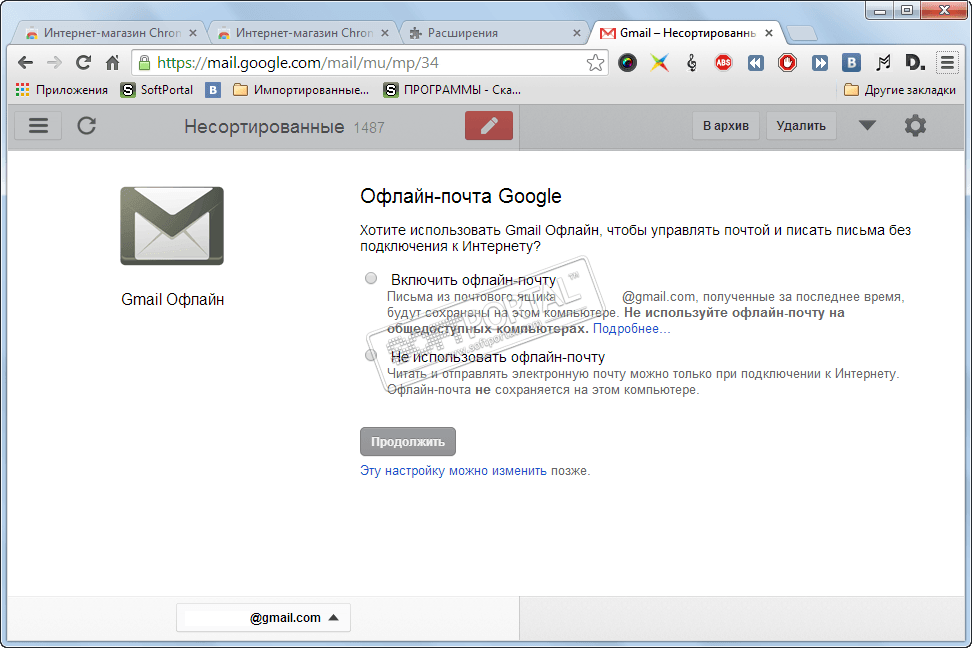Go back with the browser back arrow
972x648 pixels.
tap(25, 63)
